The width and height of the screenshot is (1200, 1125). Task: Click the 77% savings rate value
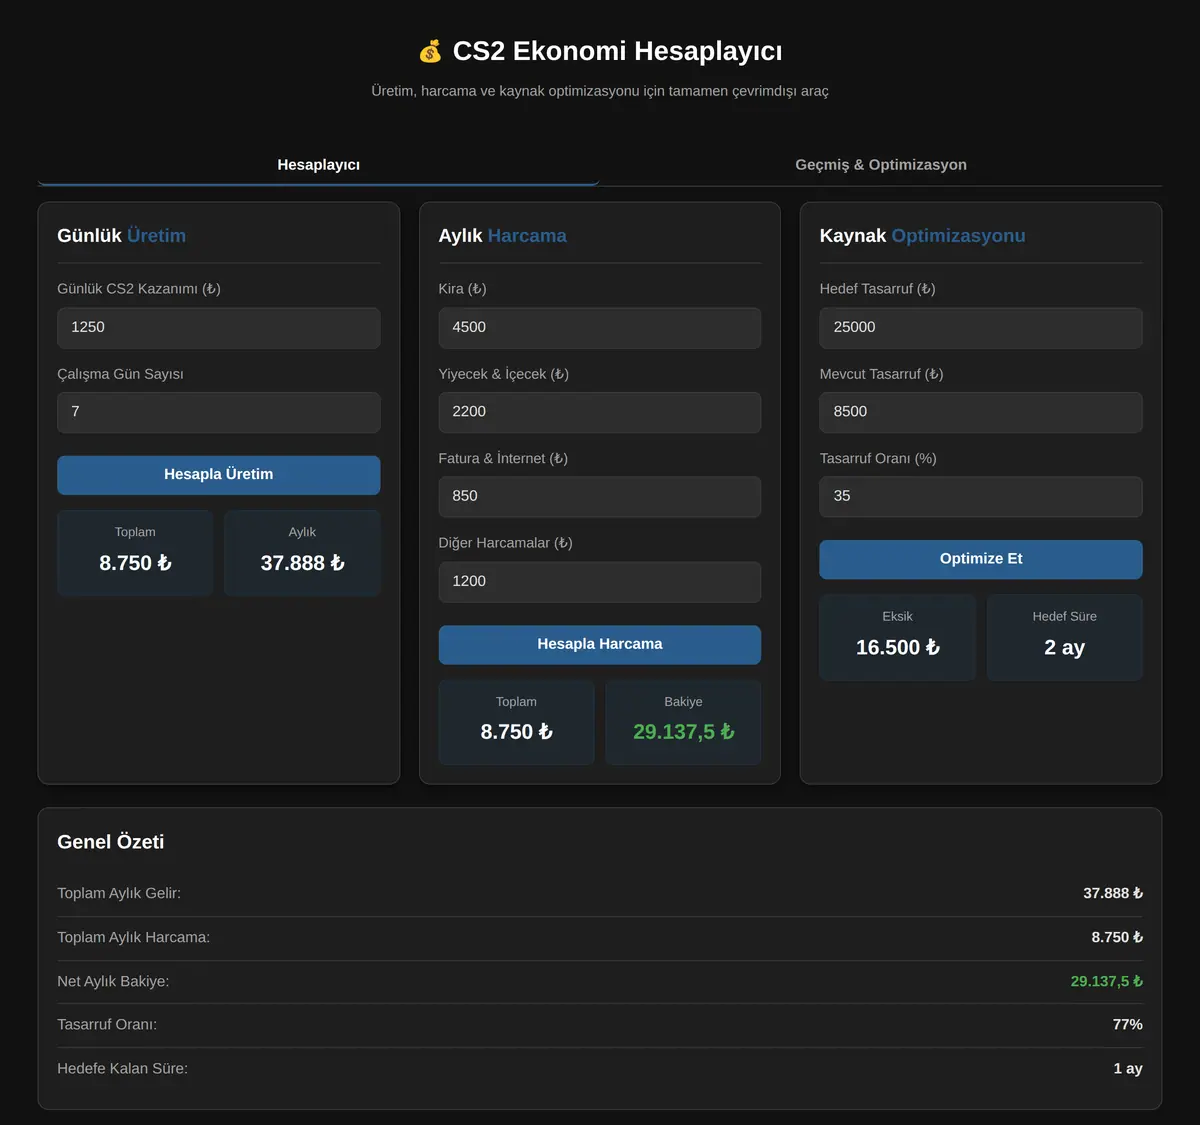coord(1128,1024)
